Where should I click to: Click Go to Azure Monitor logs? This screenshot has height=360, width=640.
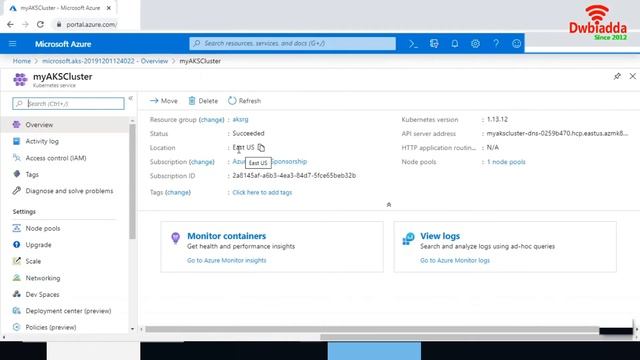pyautogui.click(x=455, y=260)
